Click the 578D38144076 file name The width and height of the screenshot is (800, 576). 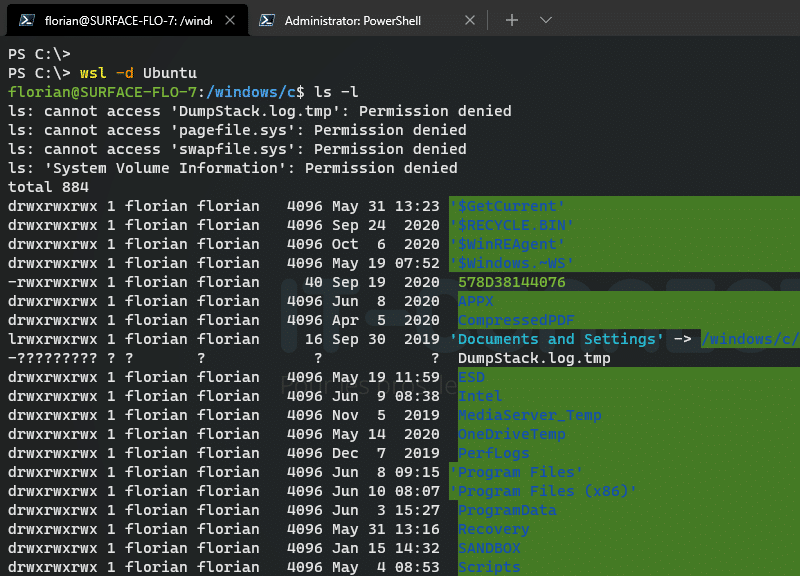click(511, 282)
